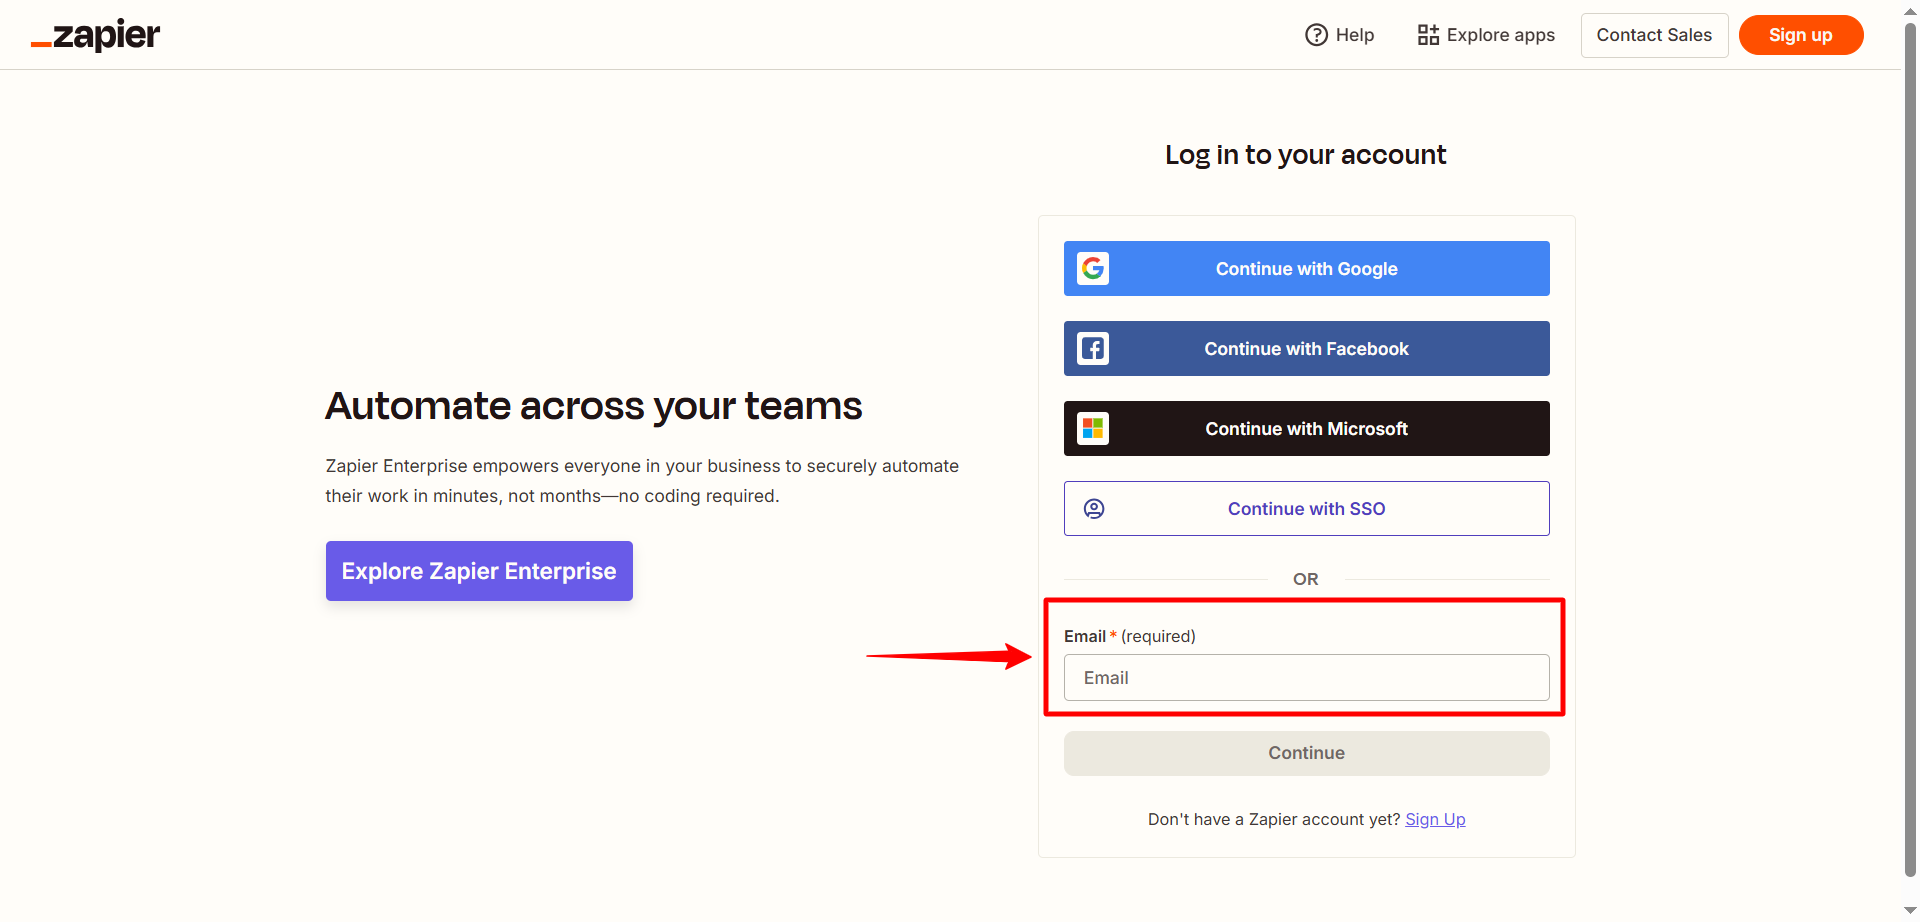This screenshot has width=1920, height=922.
Task: Choose Continue with SSO label
Action: click(x=1306, y=509)
